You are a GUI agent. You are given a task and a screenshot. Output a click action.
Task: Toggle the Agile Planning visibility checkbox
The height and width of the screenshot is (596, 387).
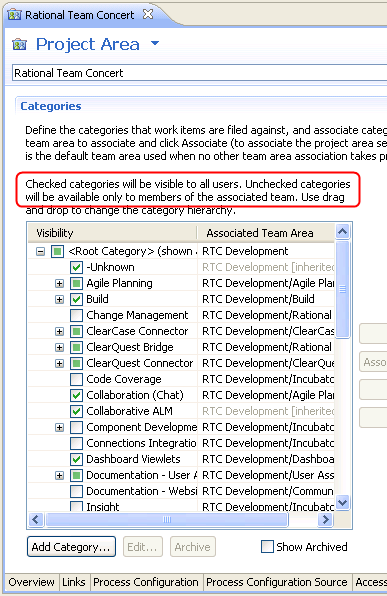(x=76, y=283)
